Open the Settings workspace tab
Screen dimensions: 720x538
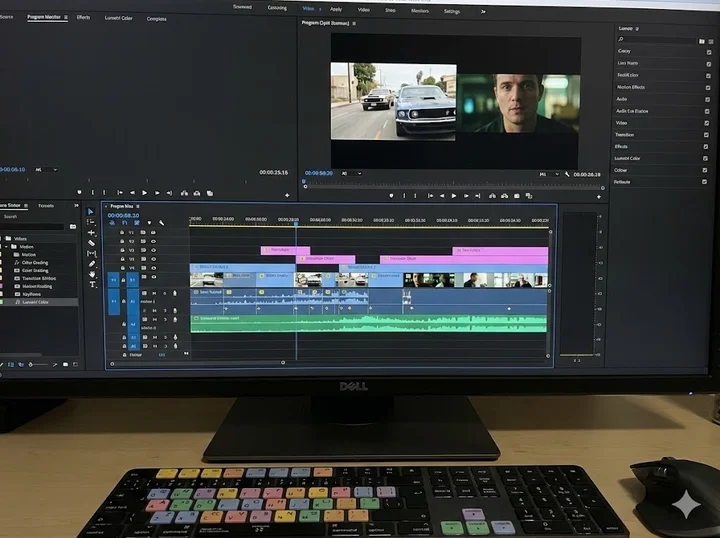click(452, 11)
